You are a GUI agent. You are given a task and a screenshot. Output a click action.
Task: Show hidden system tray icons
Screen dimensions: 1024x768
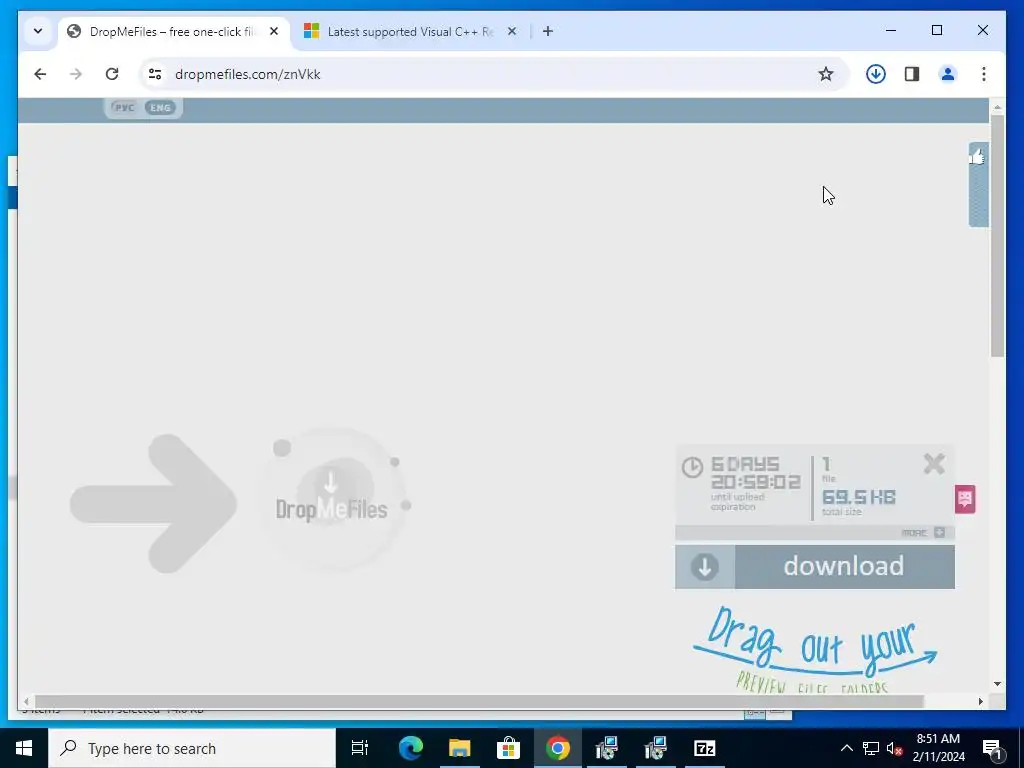coord(846,748)
